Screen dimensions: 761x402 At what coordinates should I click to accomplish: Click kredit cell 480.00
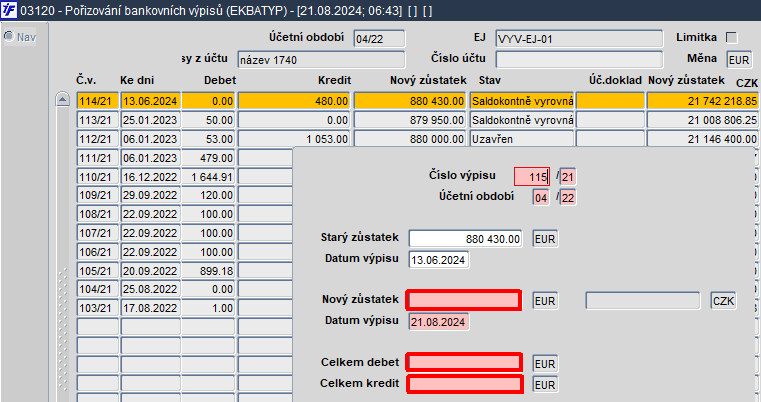coord(294,101)
